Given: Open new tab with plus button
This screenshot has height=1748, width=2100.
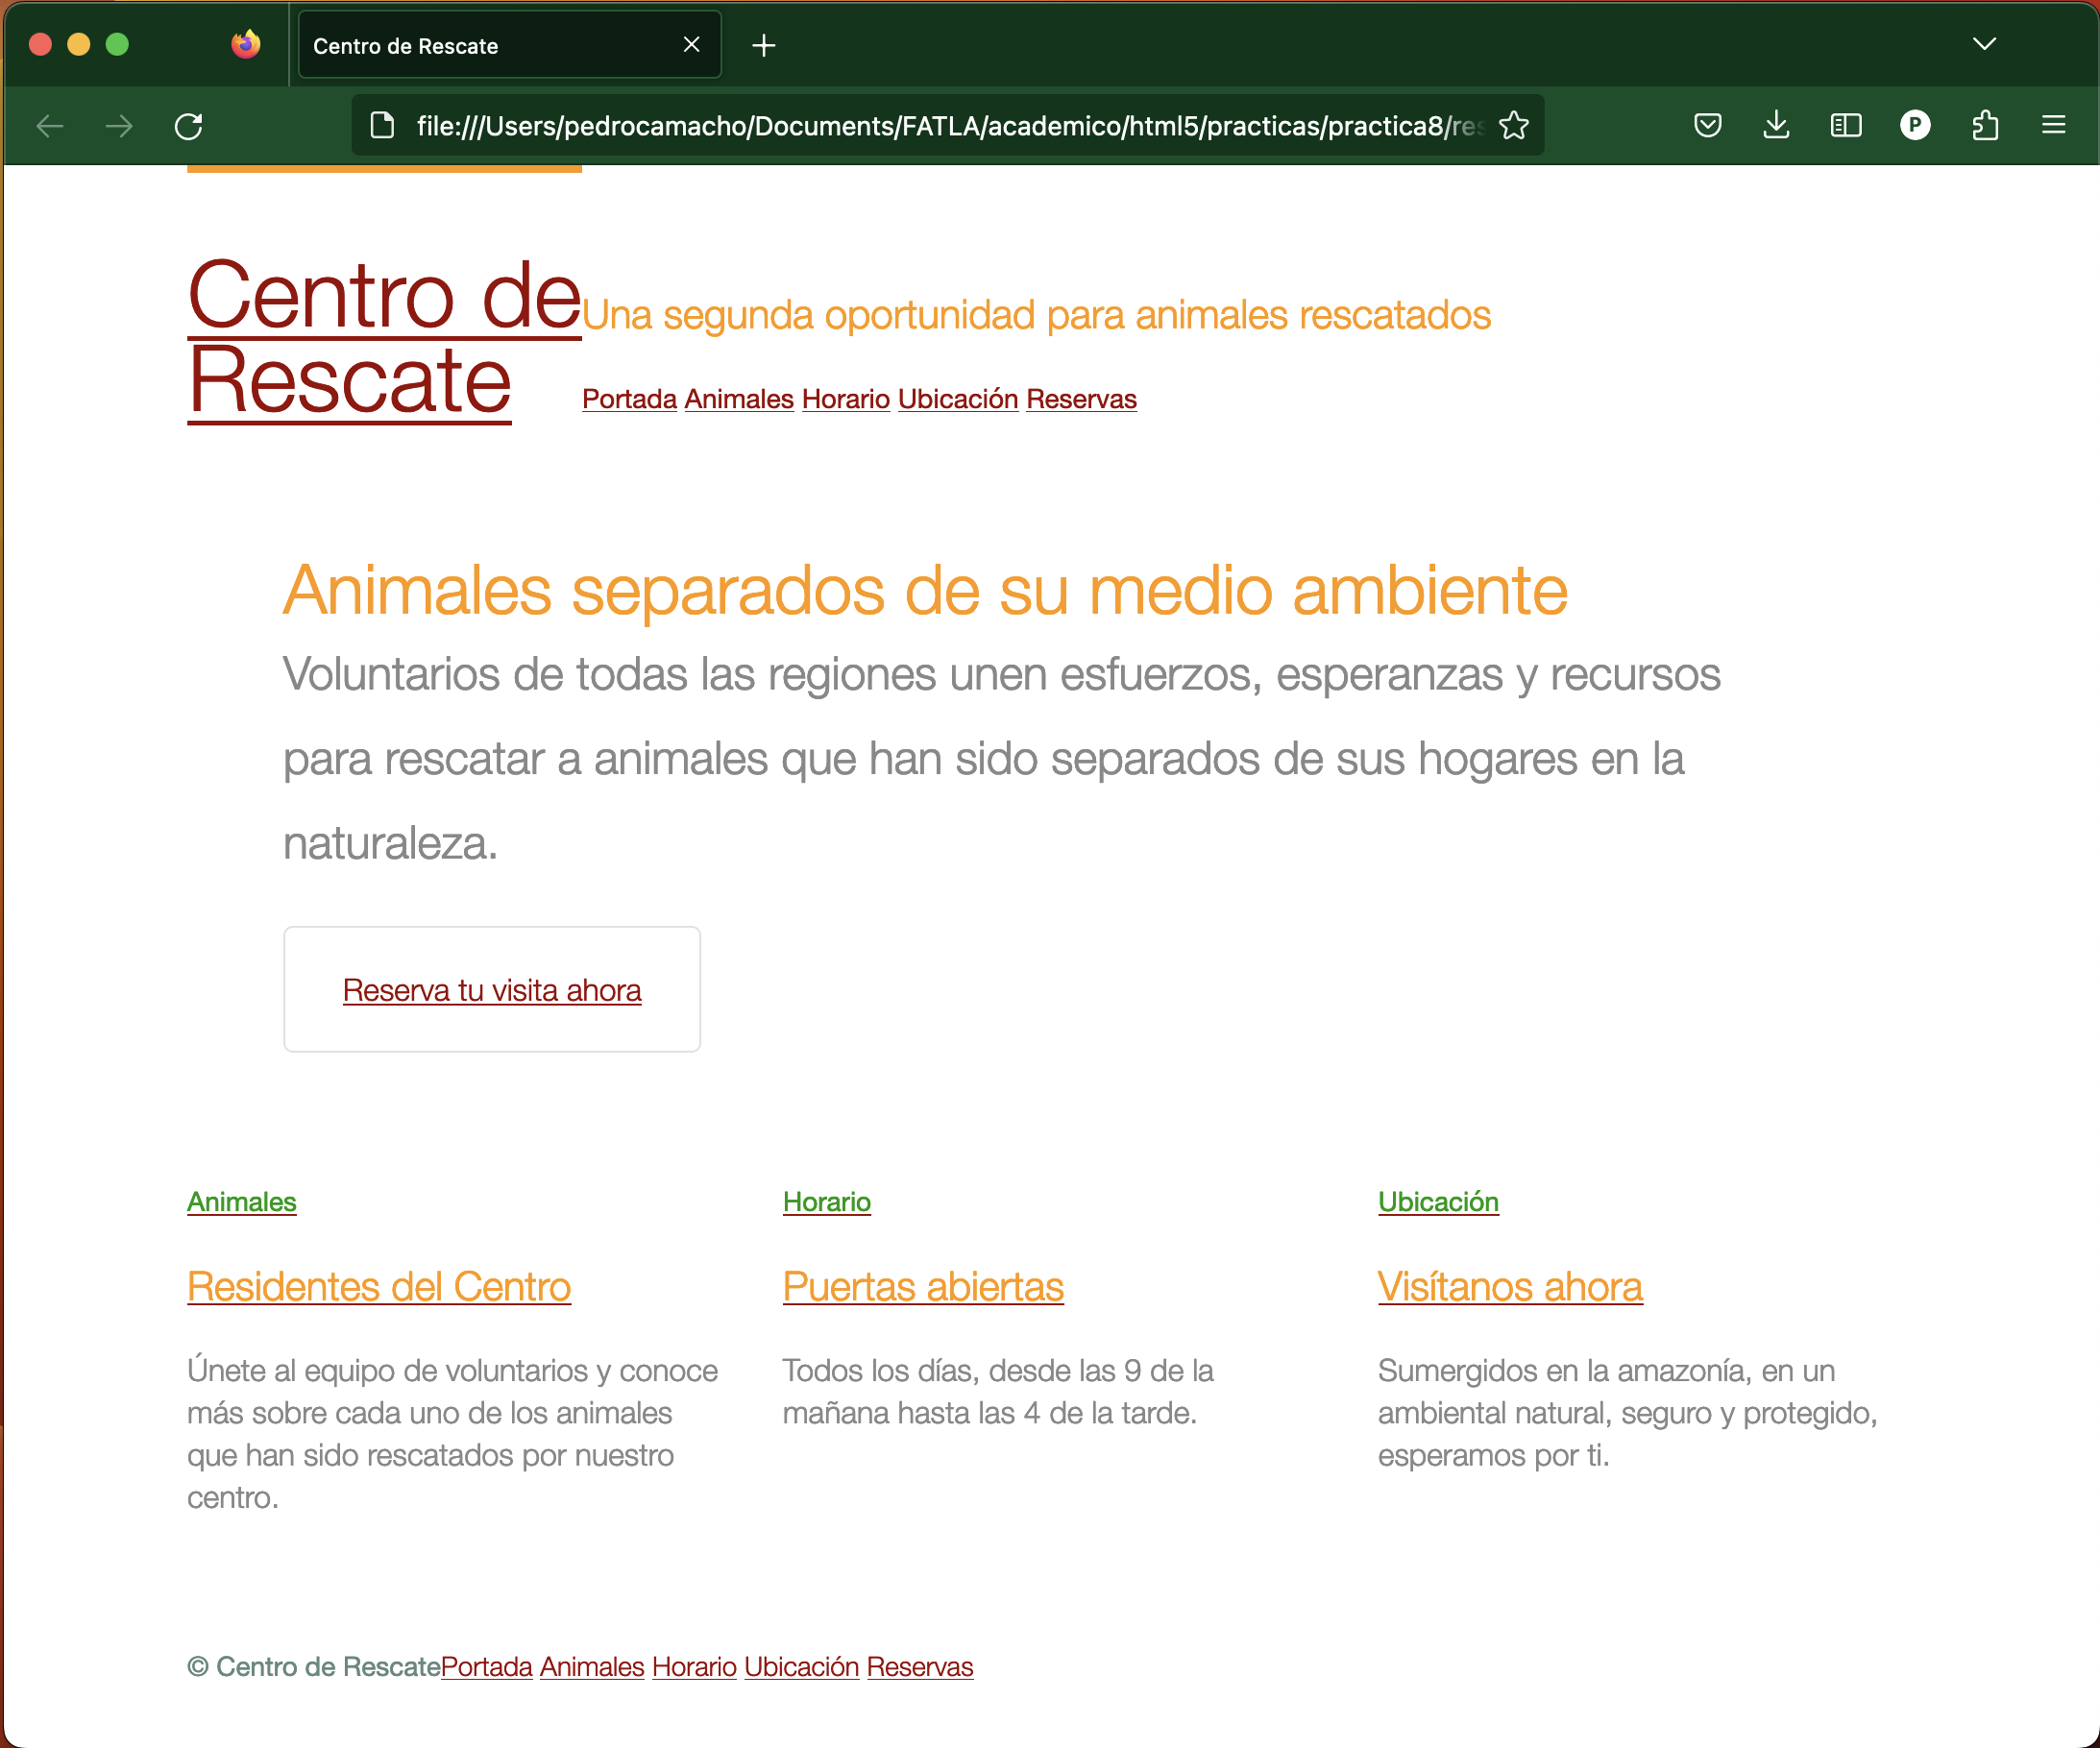Looking at the screenshot, I should [x=764, y=46].
